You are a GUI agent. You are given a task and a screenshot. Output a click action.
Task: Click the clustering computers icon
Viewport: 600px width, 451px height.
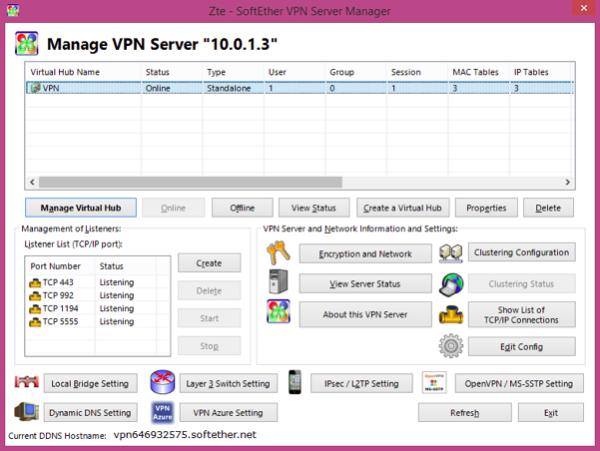click(x=451, y=253)
